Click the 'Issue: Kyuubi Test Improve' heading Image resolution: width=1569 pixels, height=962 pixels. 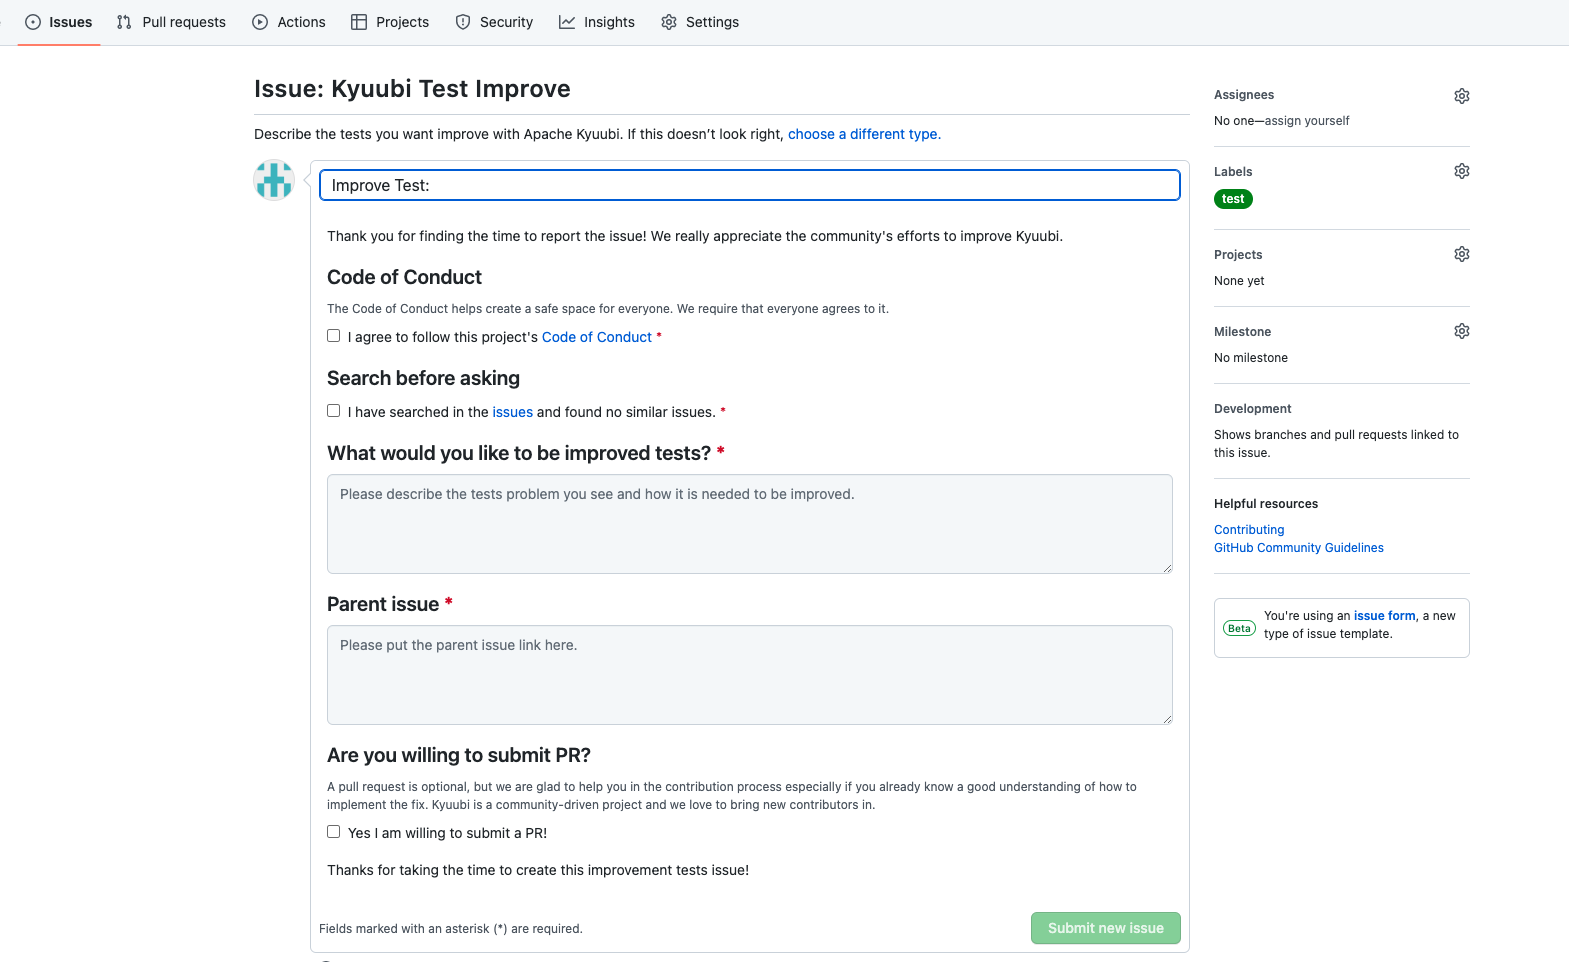(x=412, y=89)
